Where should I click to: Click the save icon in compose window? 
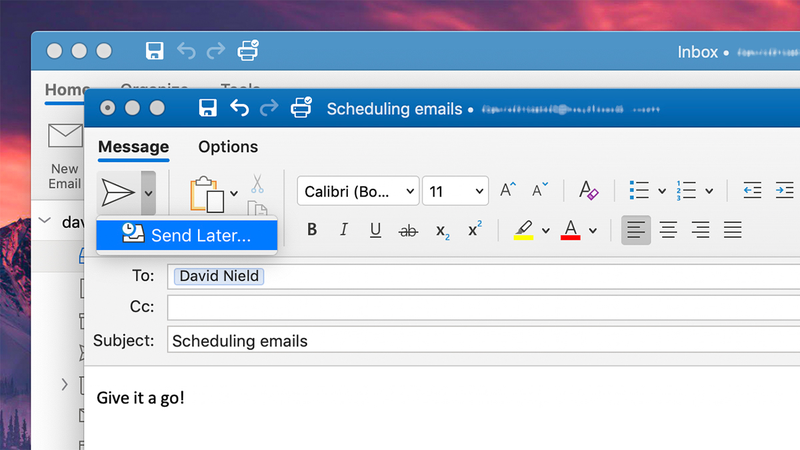click(207, 108)
